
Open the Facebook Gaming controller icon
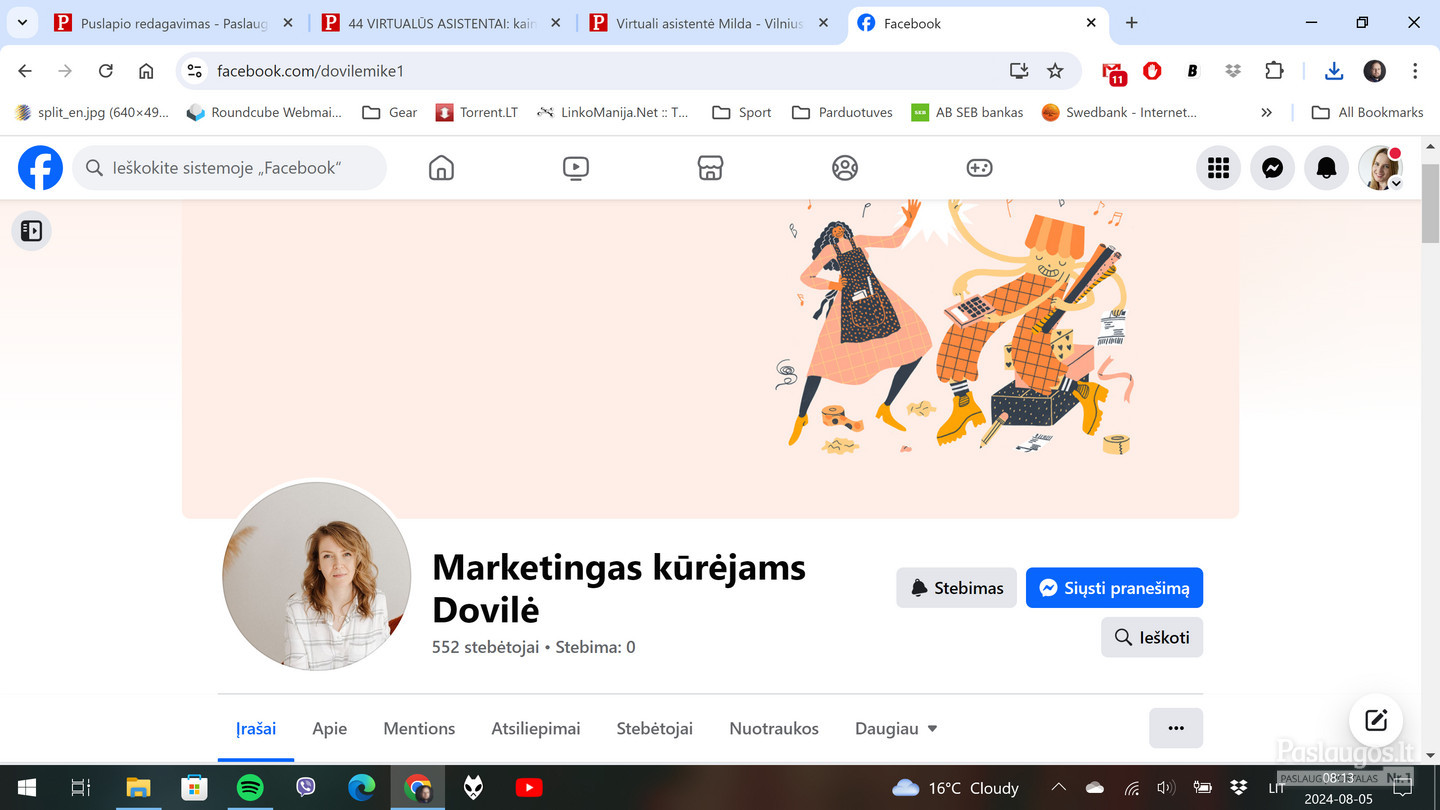pos(979,168)
